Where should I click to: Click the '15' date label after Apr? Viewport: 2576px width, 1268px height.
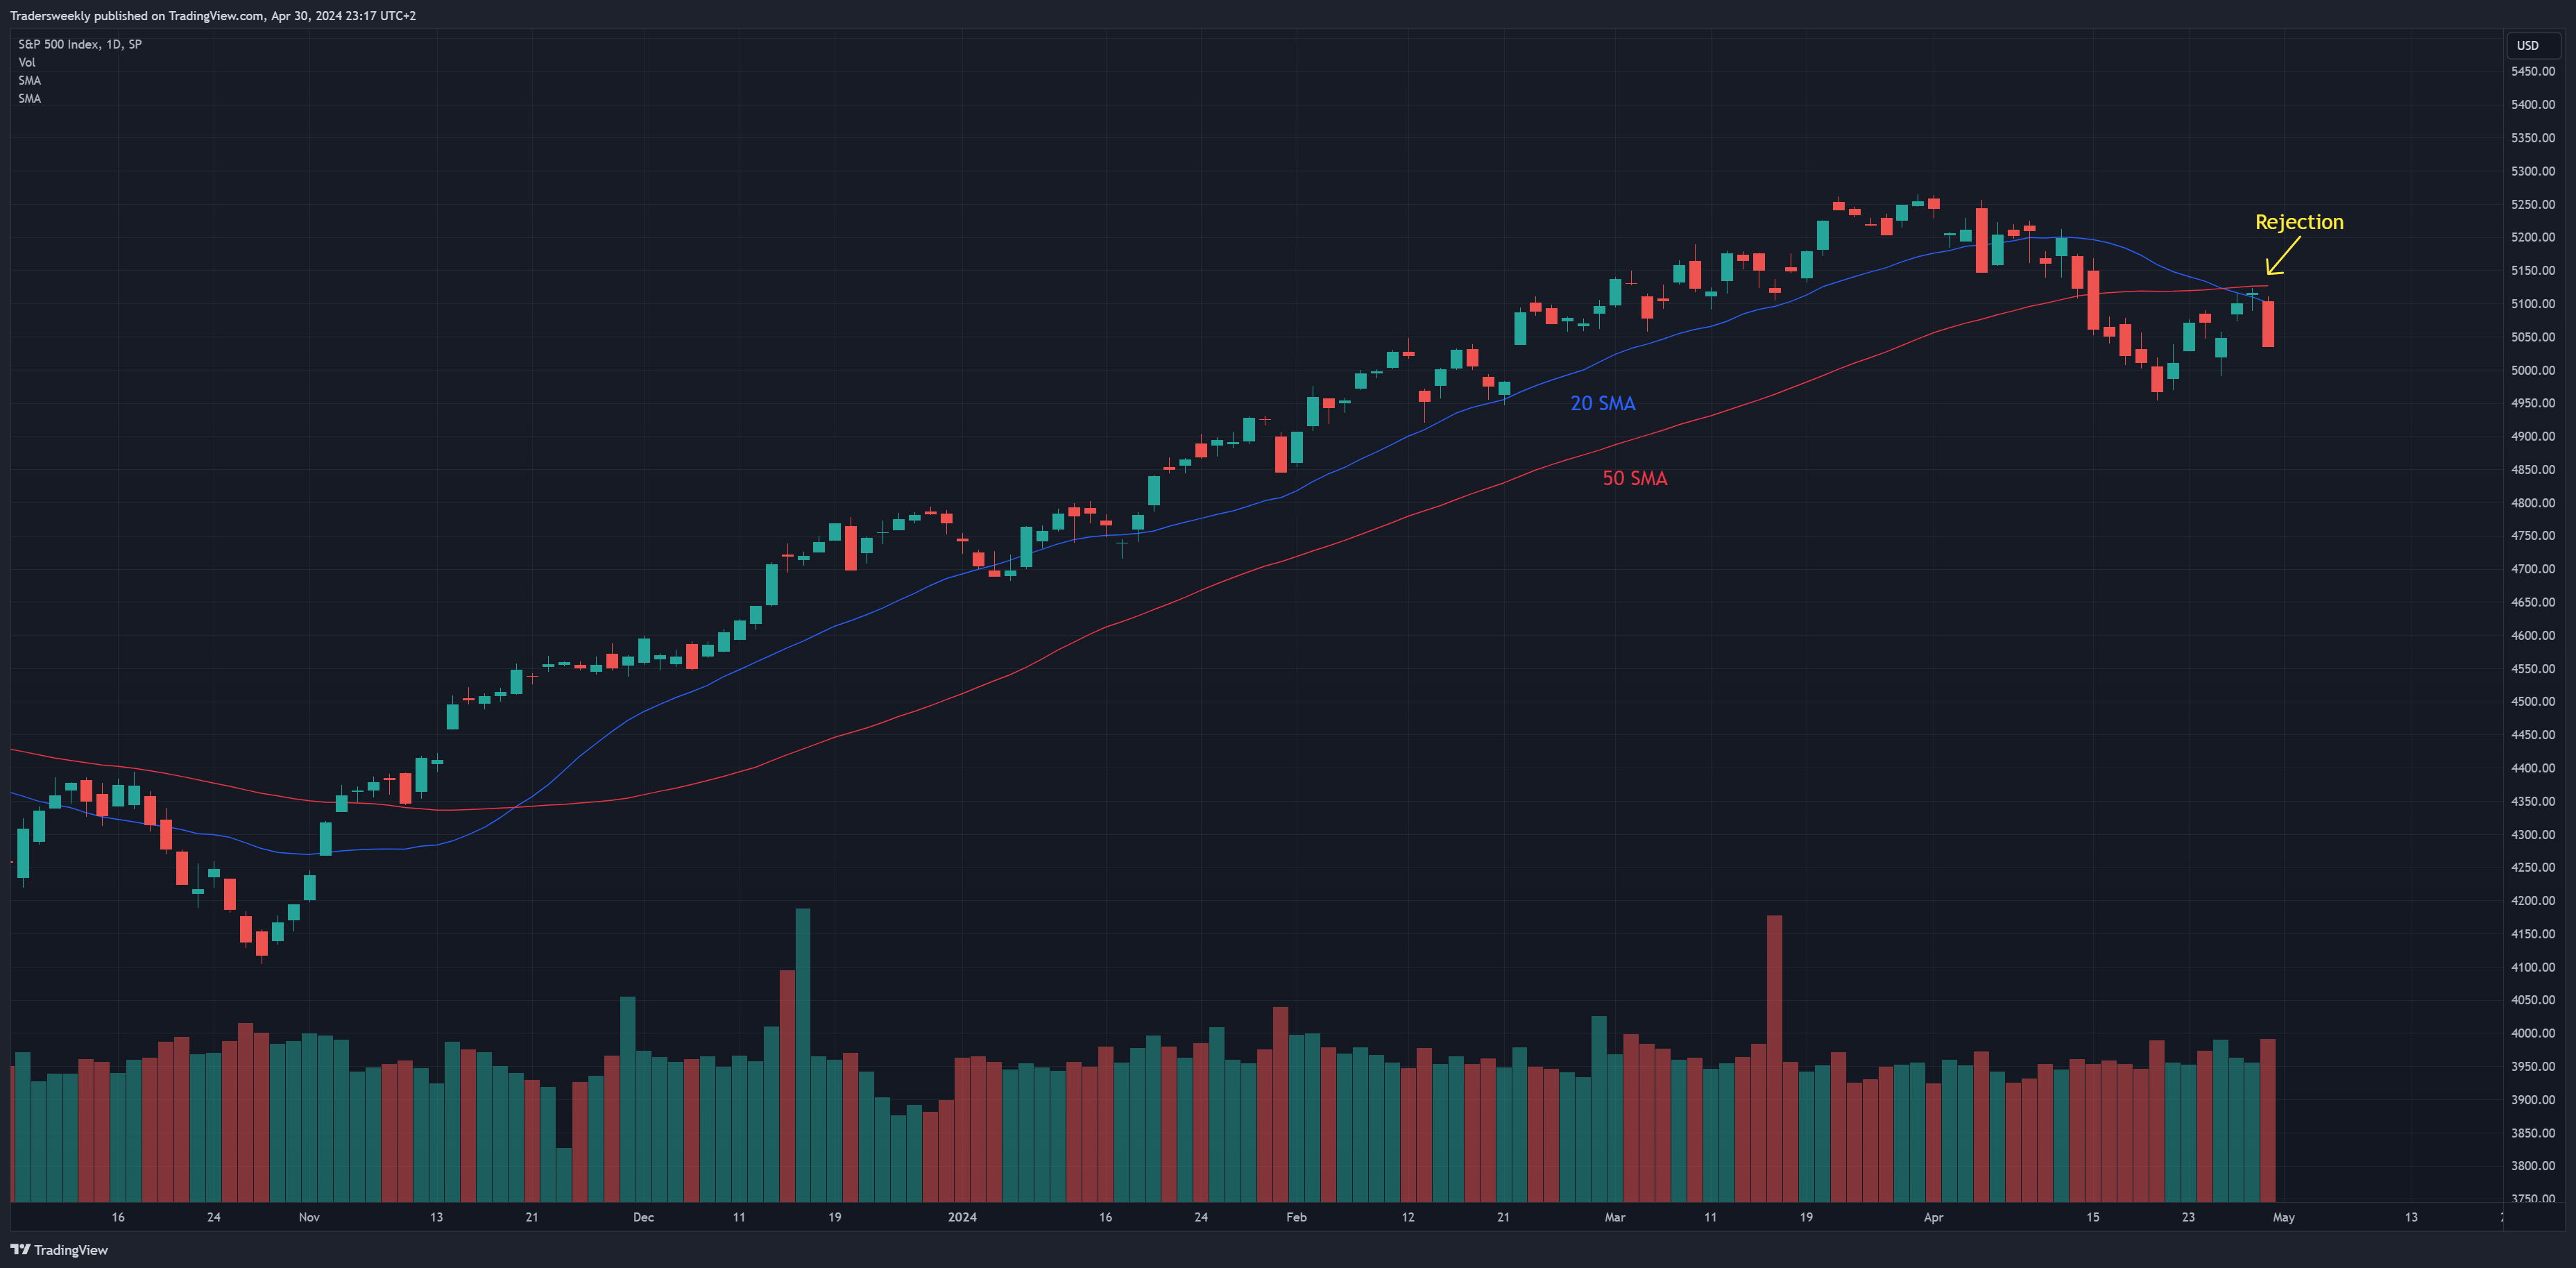point(2093,1217)
